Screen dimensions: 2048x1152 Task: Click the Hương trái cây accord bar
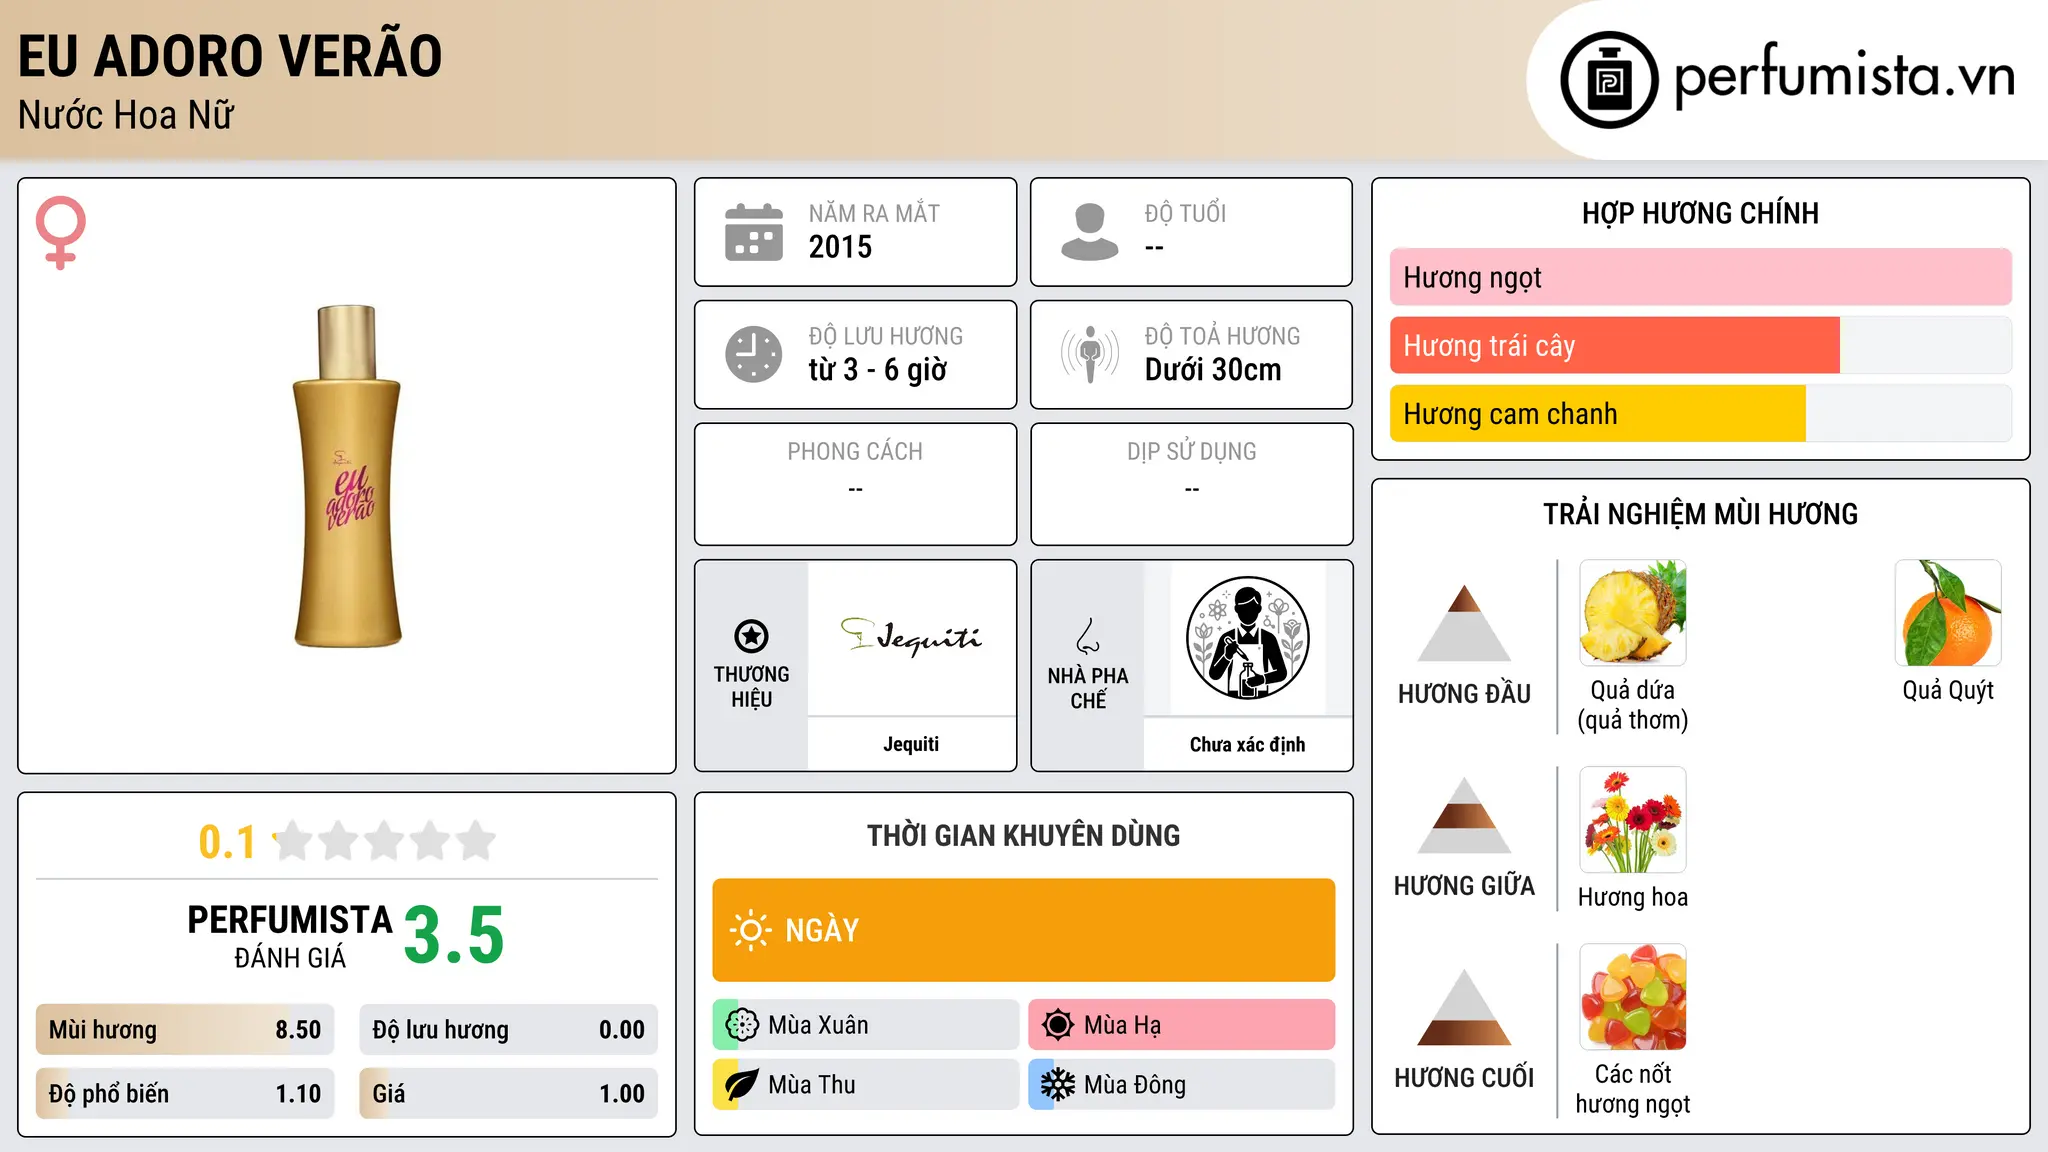tap(1701, 346)
